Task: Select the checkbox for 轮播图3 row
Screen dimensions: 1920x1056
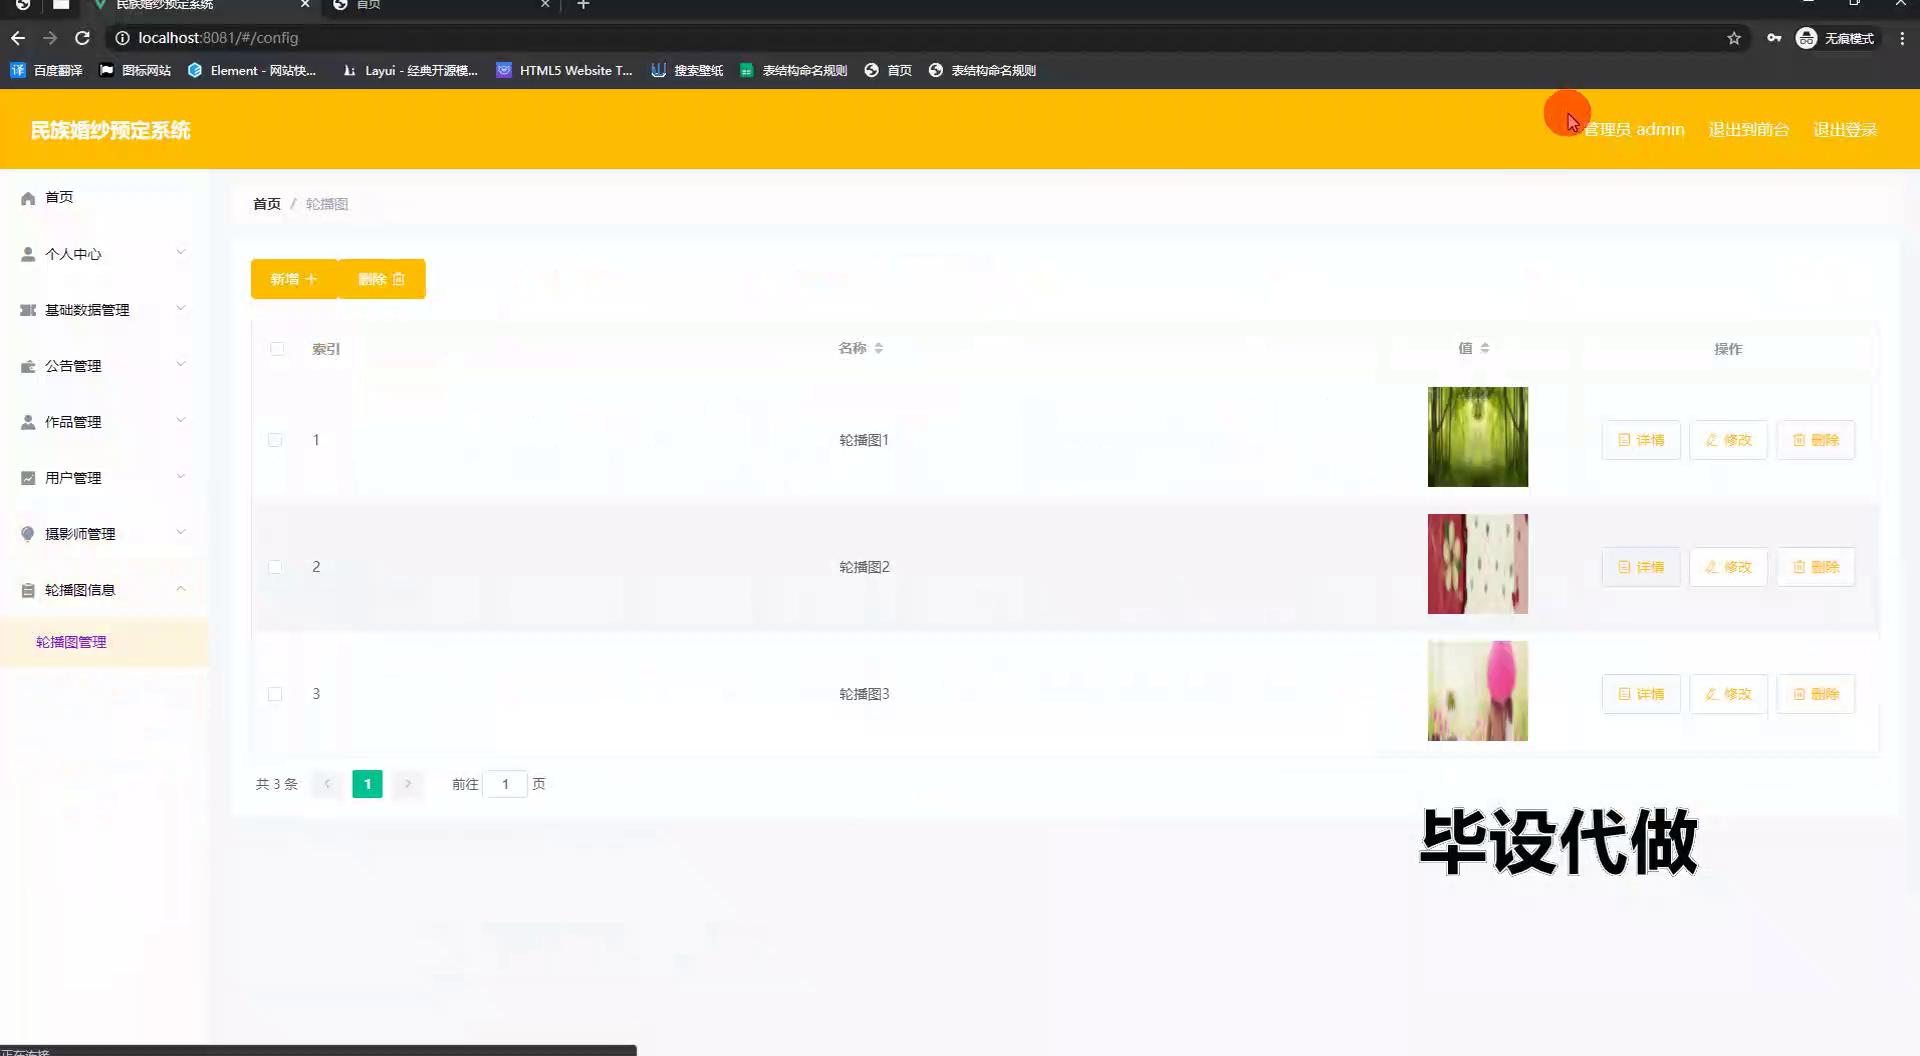Action: click(275, 694)
